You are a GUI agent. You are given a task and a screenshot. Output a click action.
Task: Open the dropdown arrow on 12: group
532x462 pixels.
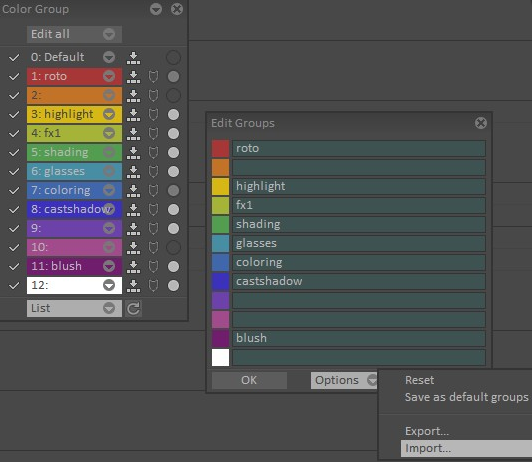tap(109, 285)
